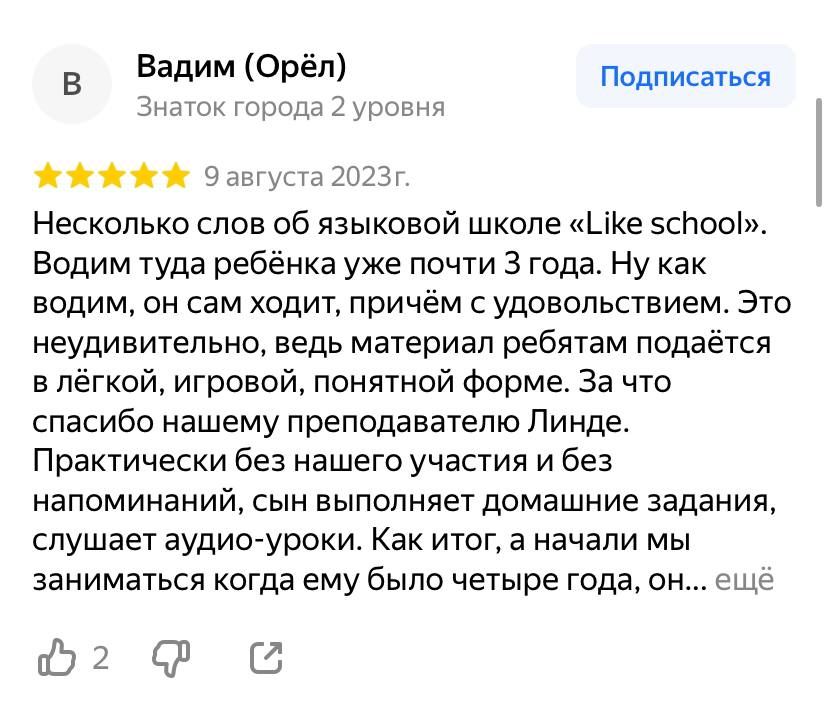This screenshot has height=707, width=828.
Task: Share the review via arrow icon
Action: [266, 657]
